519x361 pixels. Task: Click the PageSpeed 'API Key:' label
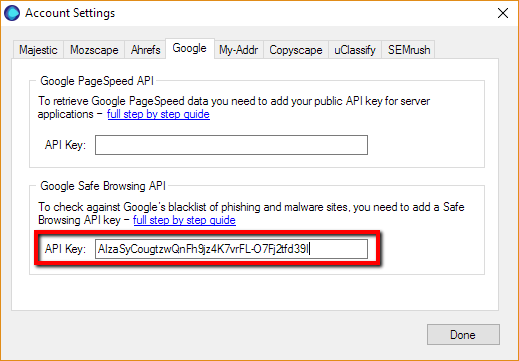point(65,145)
